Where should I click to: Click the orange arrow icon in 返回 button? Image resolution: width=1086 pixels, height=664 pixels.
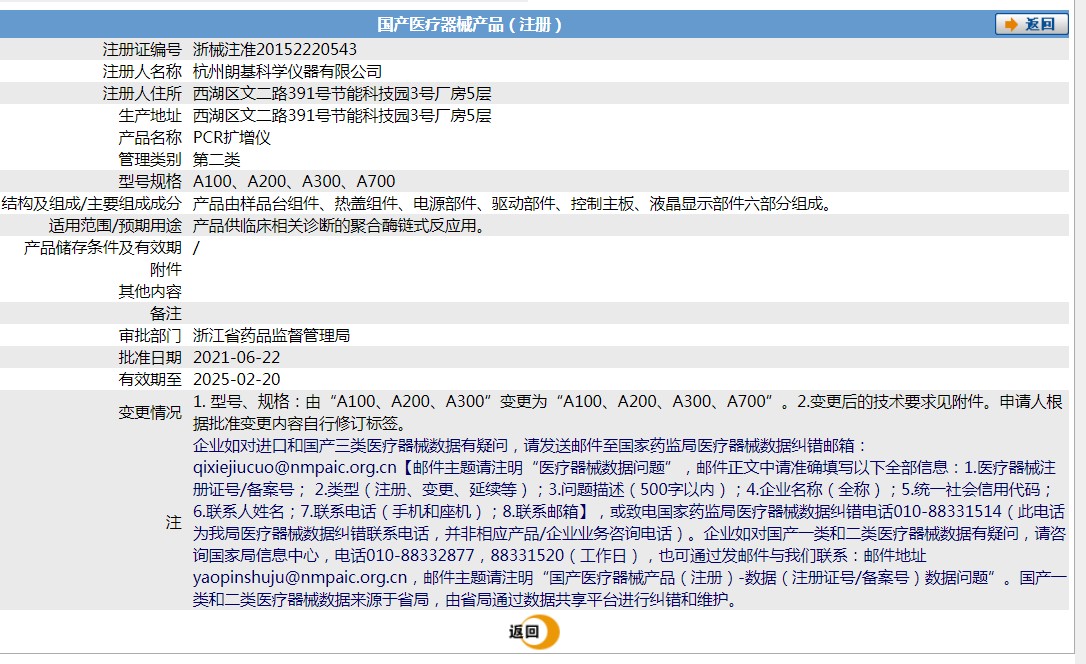tap(1011, 24)
